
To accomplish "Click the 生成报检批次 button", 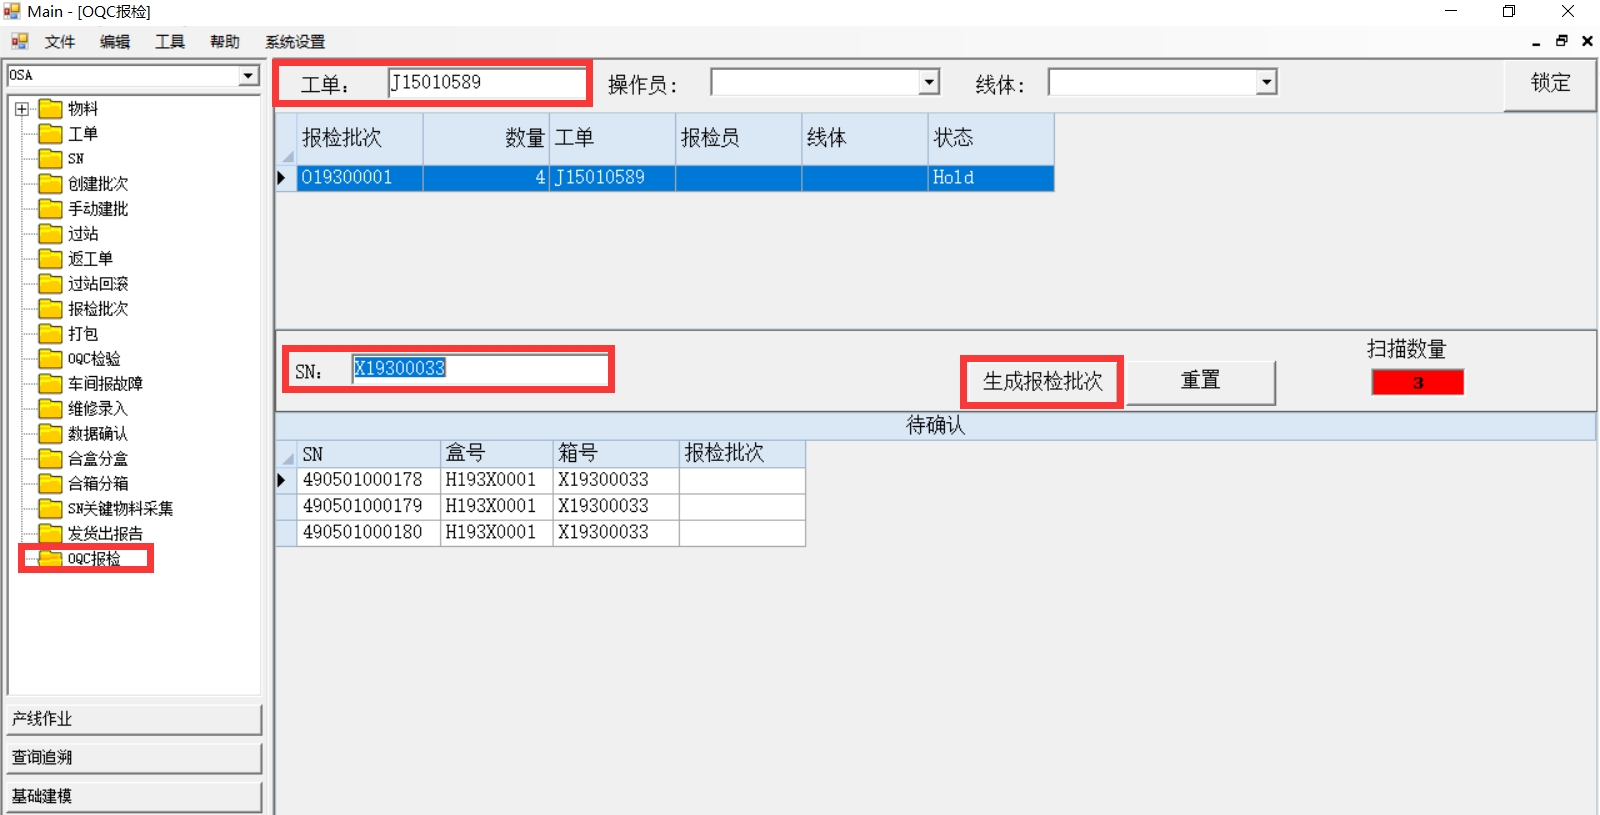I will tap(1042, 382).
